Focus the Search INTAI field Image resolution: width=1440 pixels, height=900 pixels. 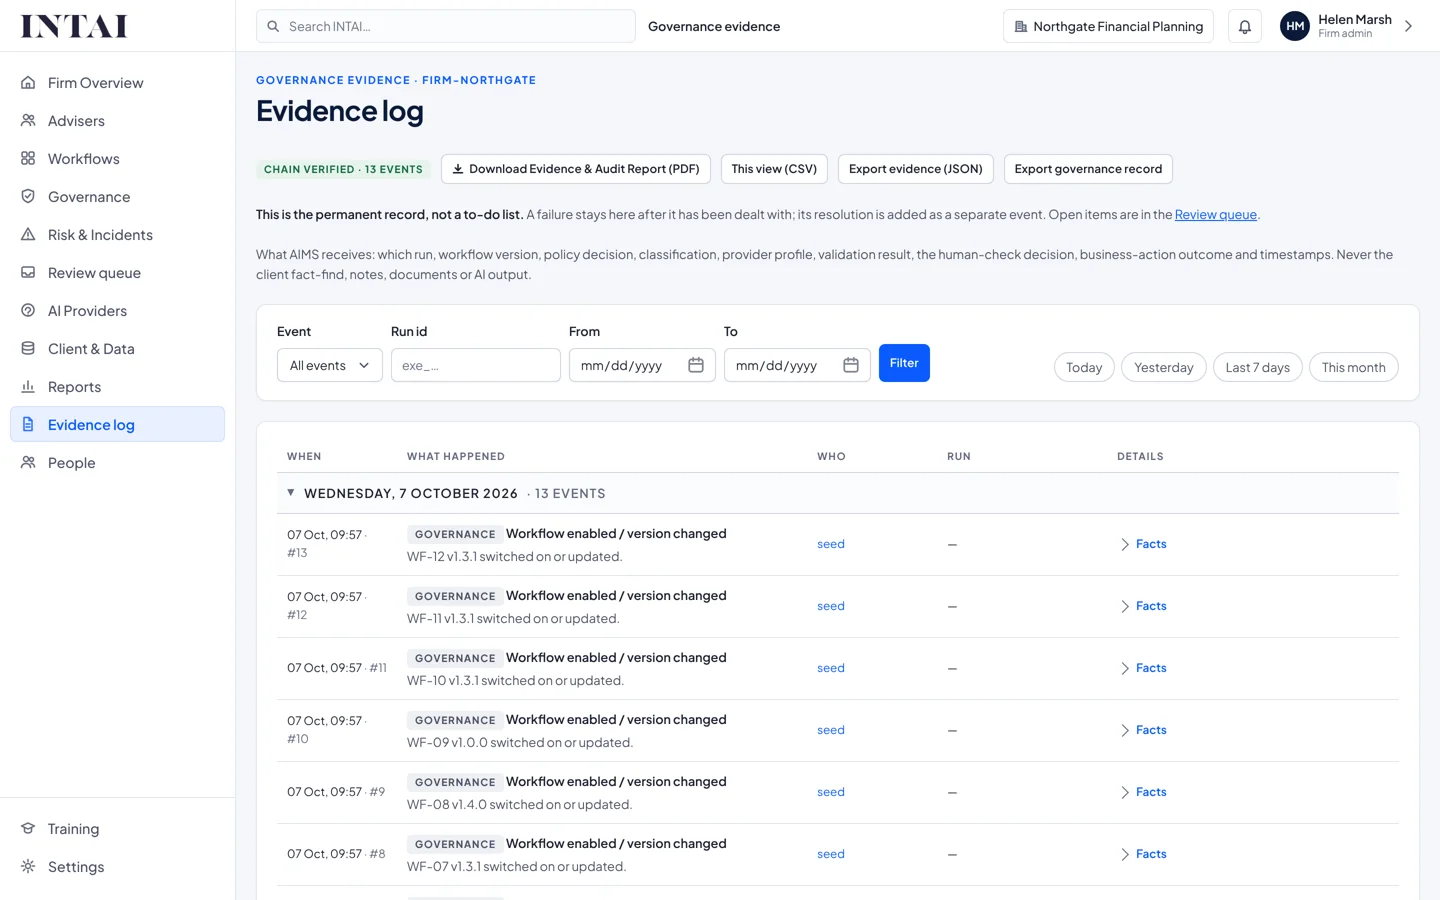(x=446, y=27)
